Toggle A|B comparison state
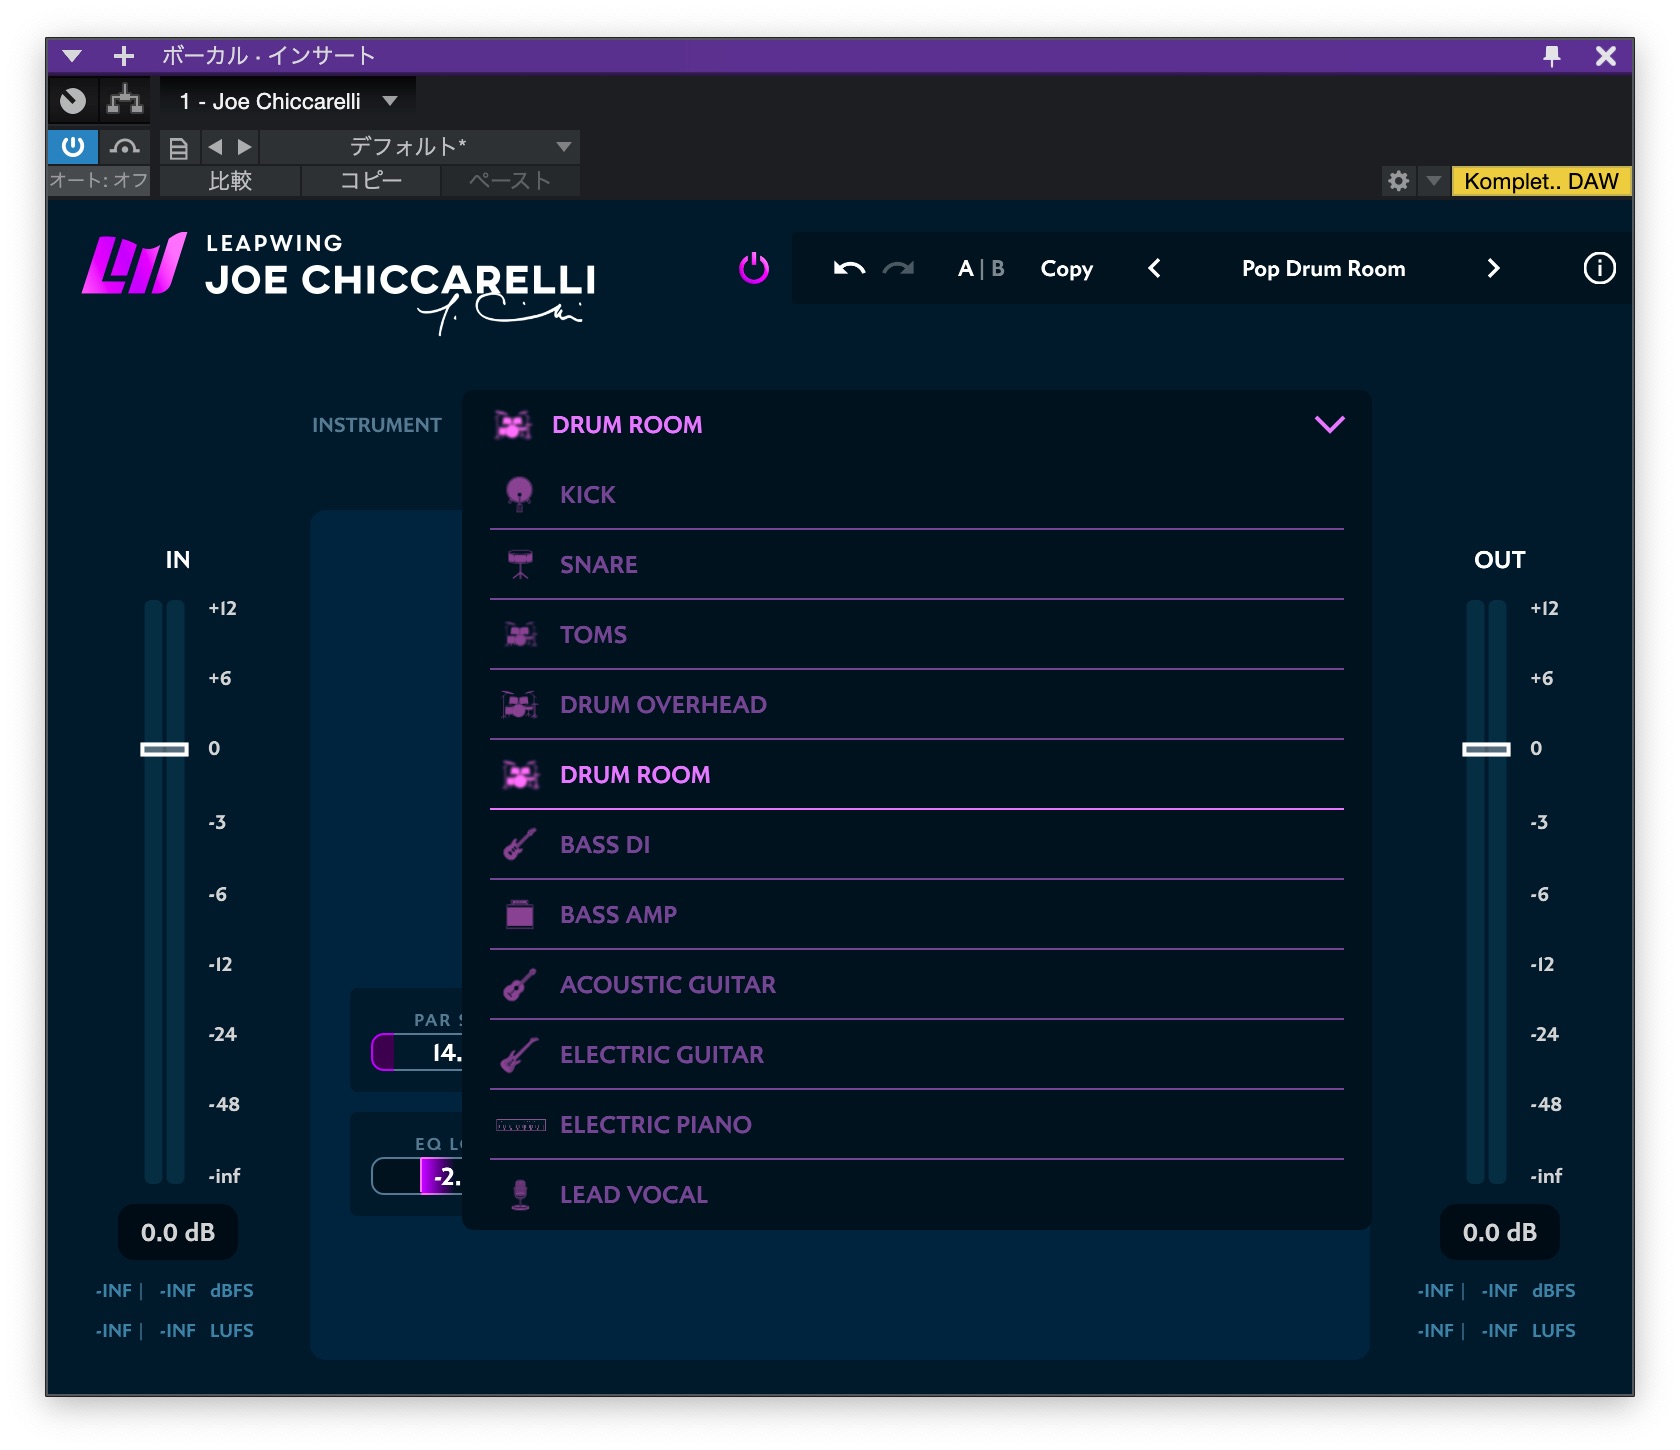Image resolution: width=1680 pixels, height=1450 pixels. tap(980, 268)
